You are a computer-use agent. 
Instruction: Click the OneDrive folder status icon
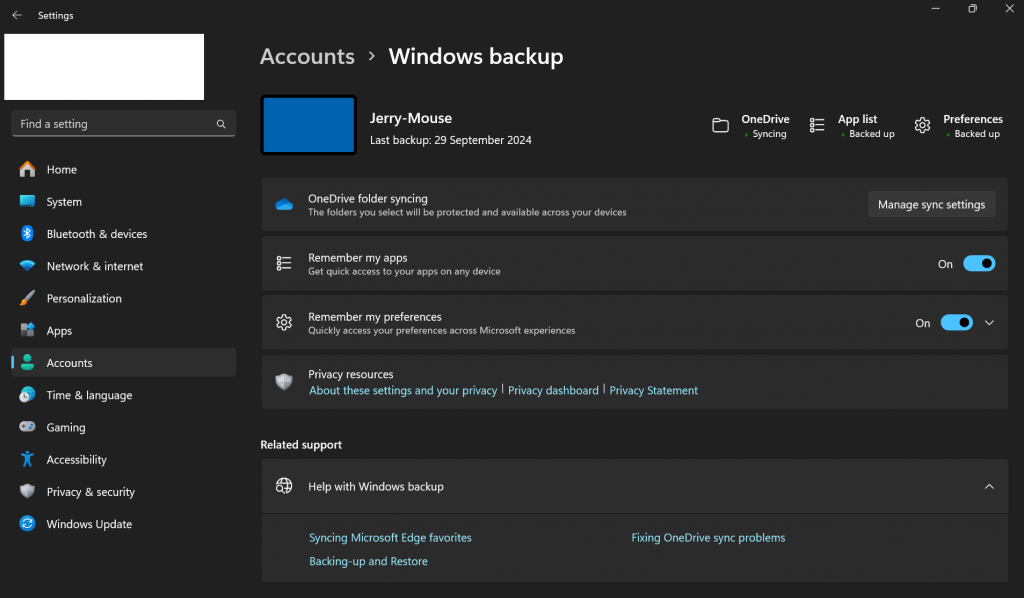click(720, 125)
